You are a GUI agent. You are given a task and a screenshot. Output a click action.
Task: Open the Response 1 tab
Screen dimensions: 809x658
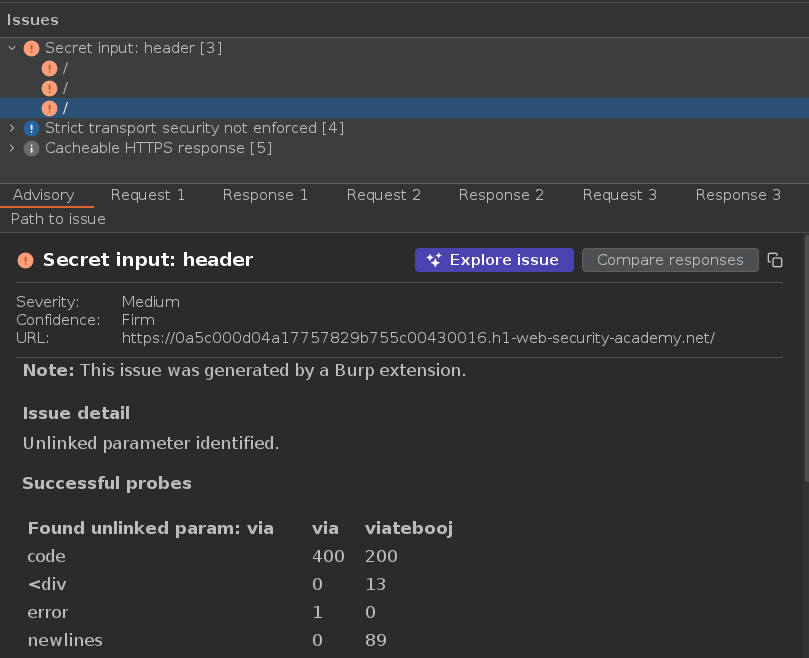(265, 195)
